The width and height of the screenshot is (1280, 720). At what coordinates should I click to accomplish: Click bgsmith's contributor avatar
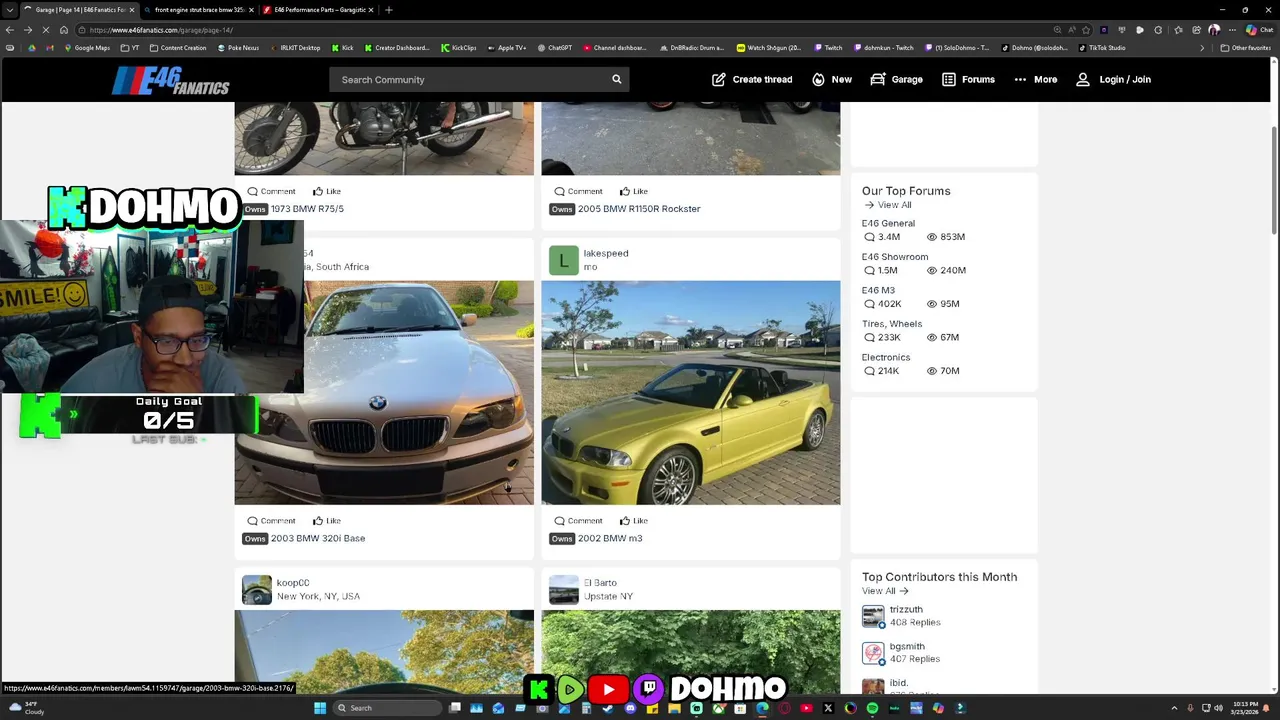pos(873,653)
